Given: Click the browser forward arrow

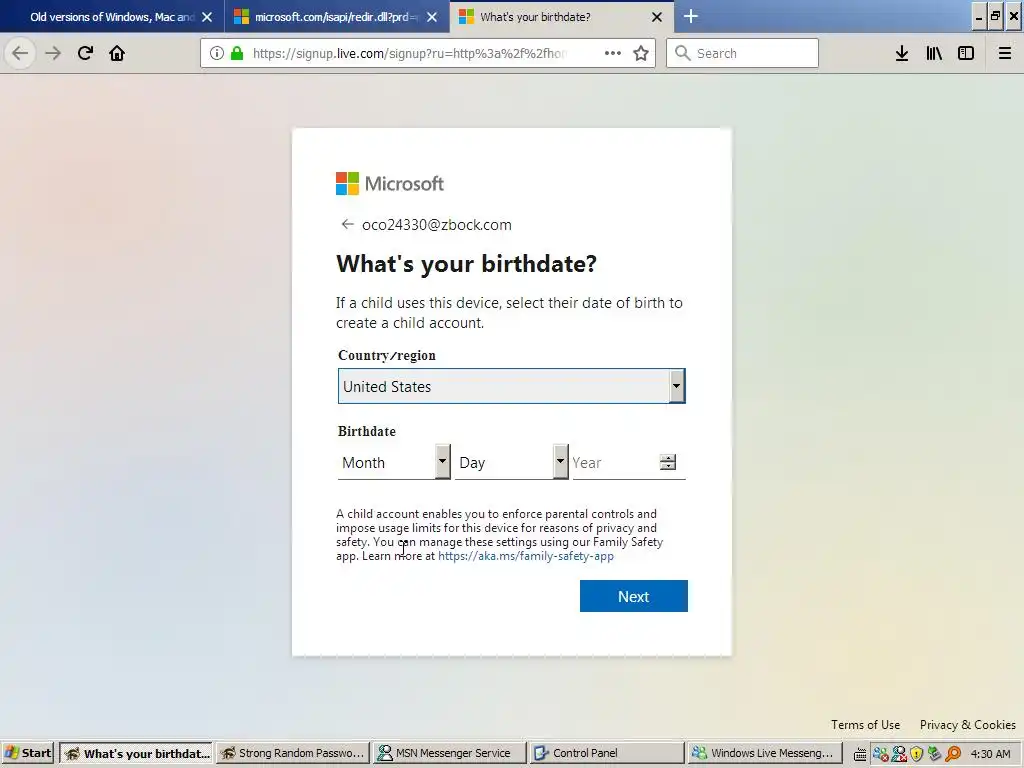Looking at the screenshot, I should point(53,53).
